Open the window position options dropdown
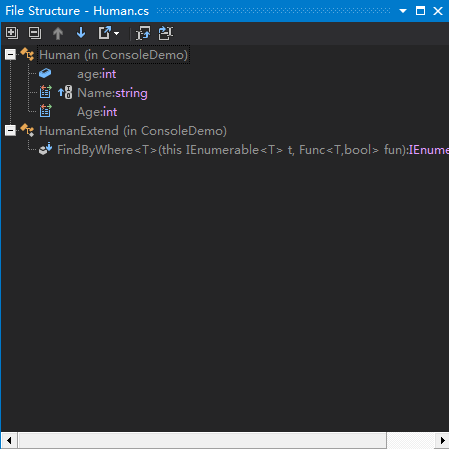This screenshot has width=449, height=449. (x=403, y=11)
